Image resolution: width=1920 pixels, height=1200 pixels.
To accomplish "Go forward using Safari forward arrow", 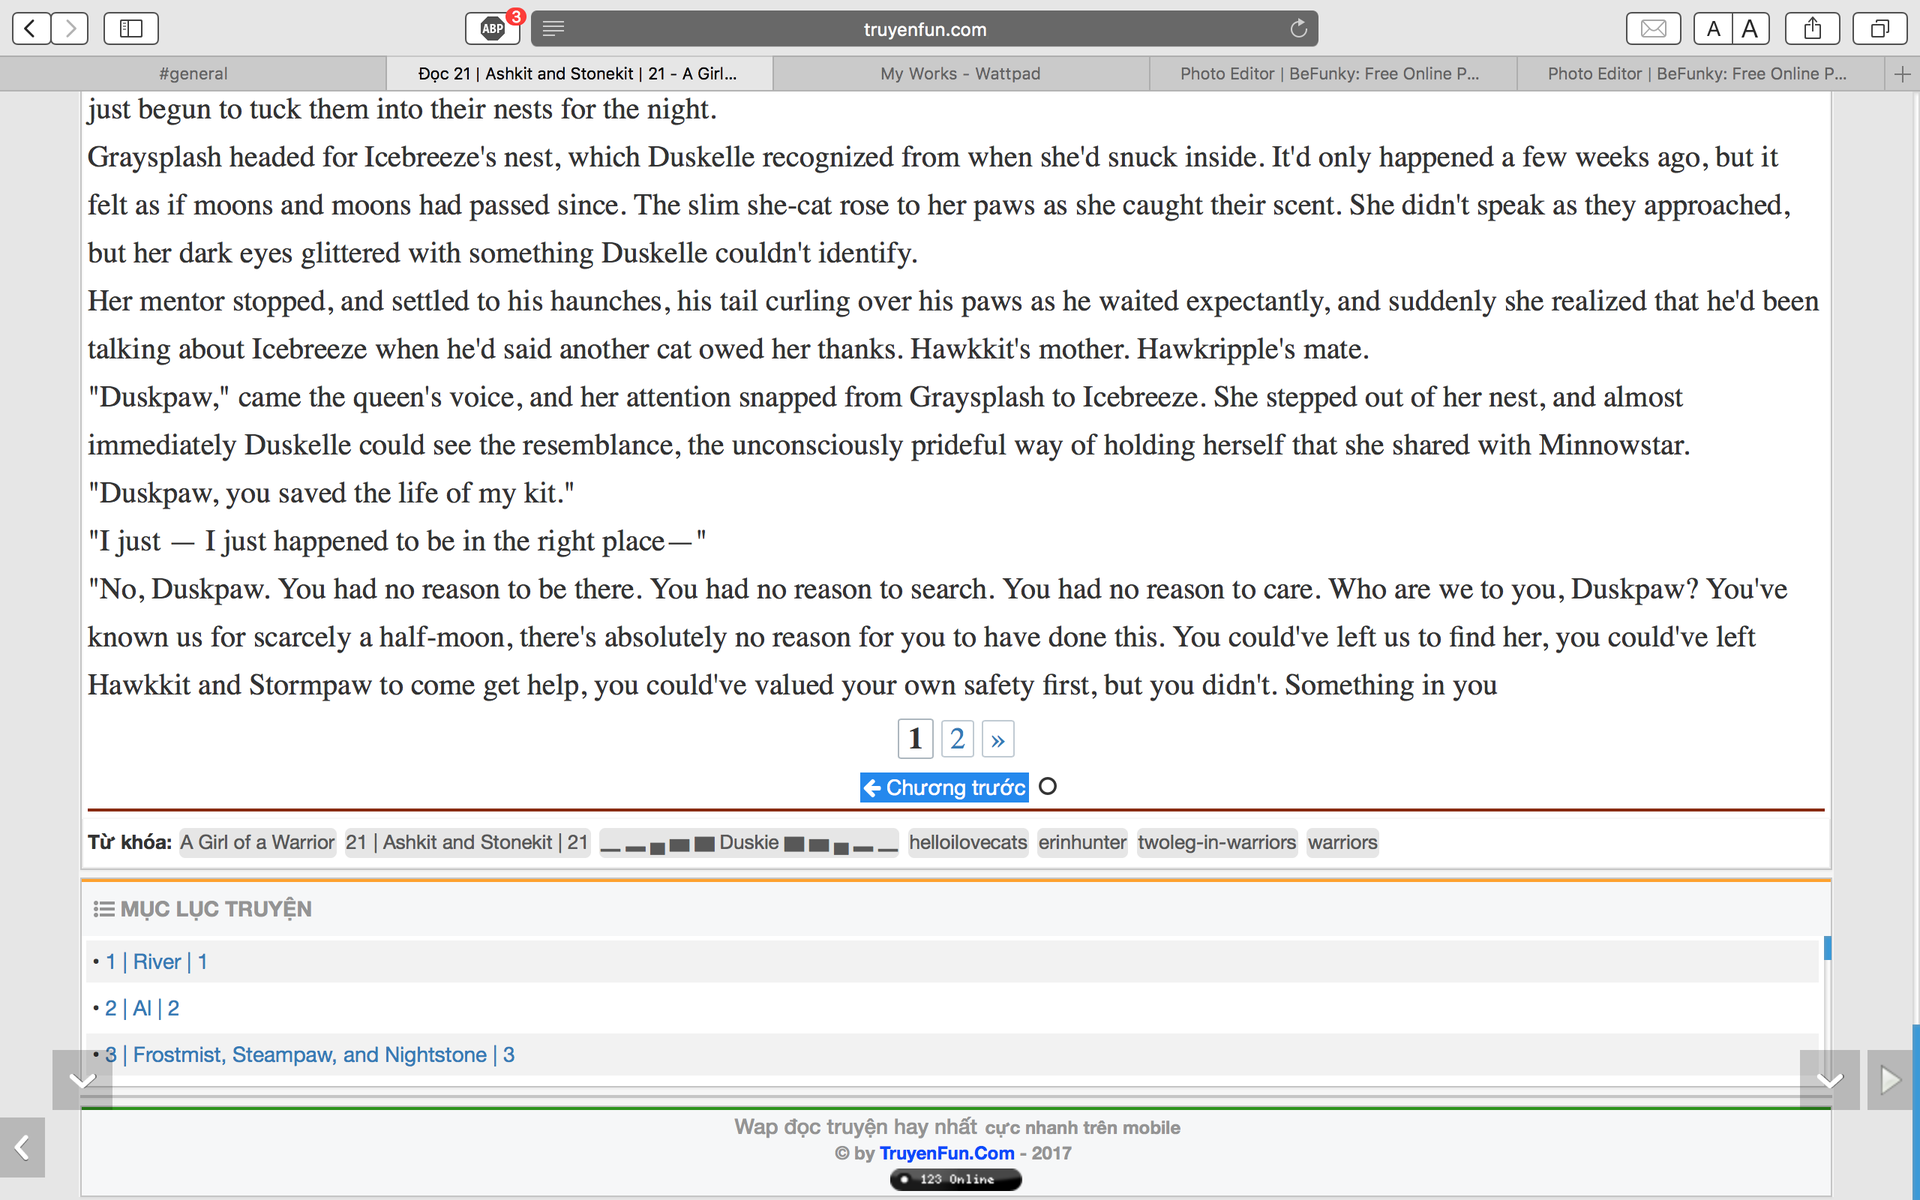I will point(70,29).
